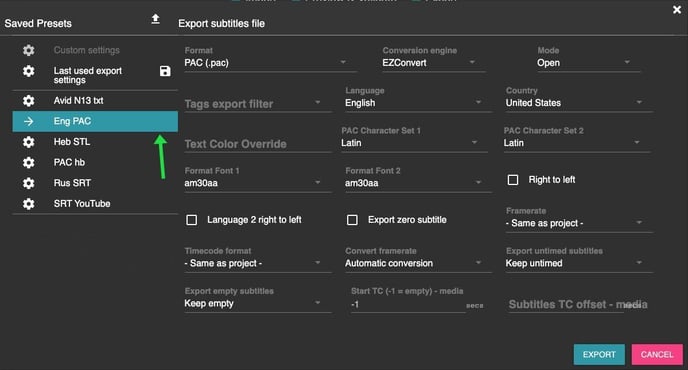
Task: Open the Format Font 1 dropdown
Action: [x=258, y=183]
